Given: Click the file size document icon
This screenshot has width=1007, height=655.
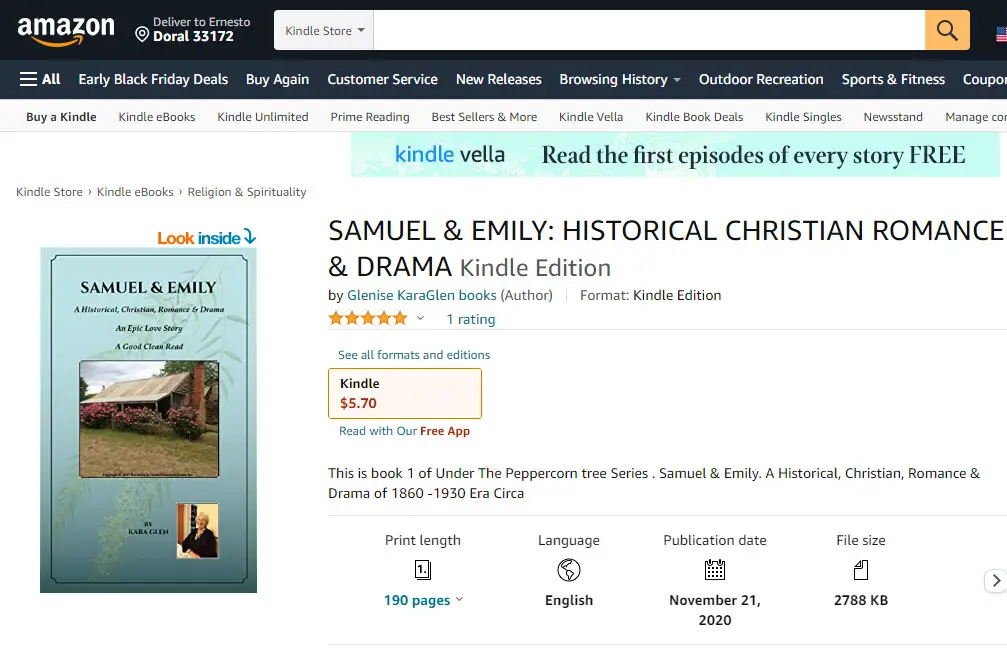Looking at the screenshot, I should (x=861, y=570).
